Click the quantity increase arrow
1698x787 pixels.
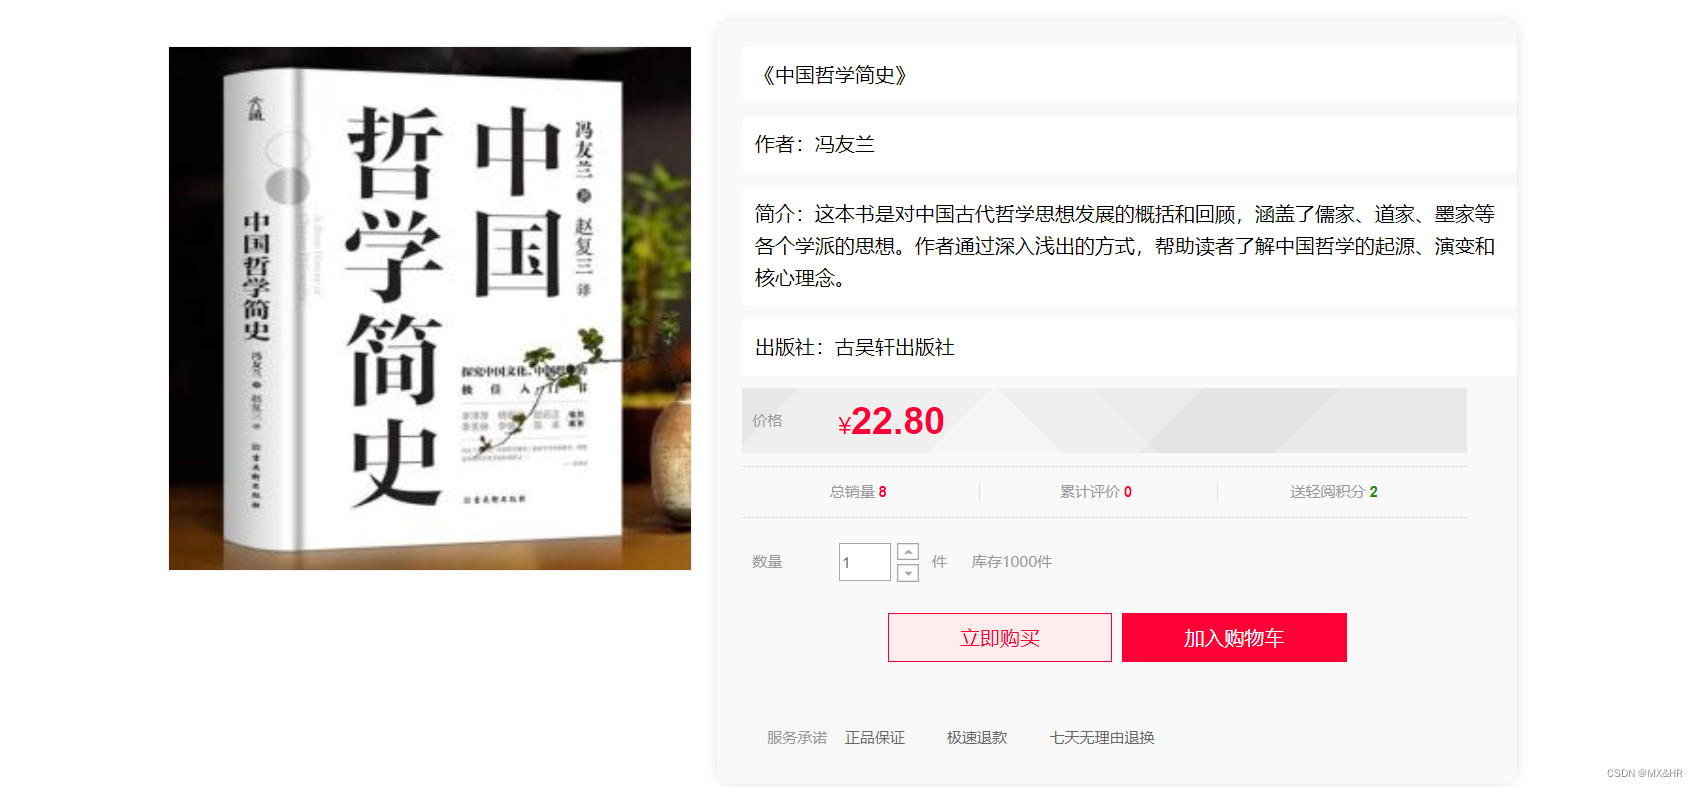click(908, 552)
